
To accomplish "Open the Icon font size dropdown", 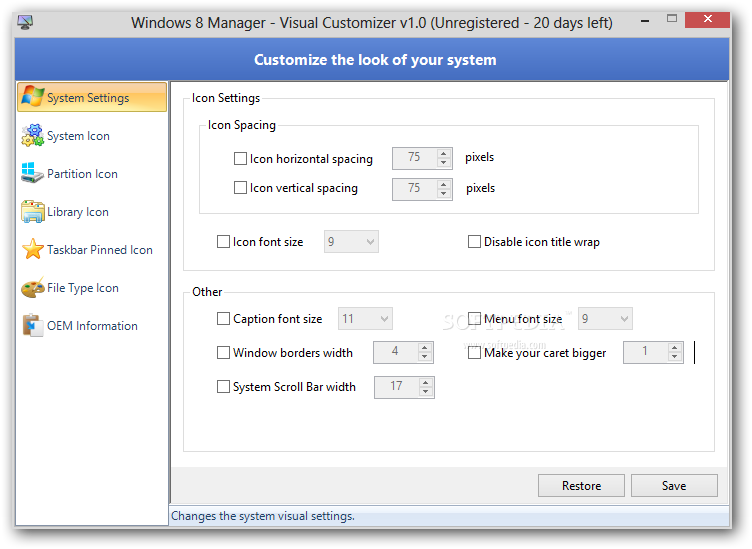I will (x=351, y=241).
